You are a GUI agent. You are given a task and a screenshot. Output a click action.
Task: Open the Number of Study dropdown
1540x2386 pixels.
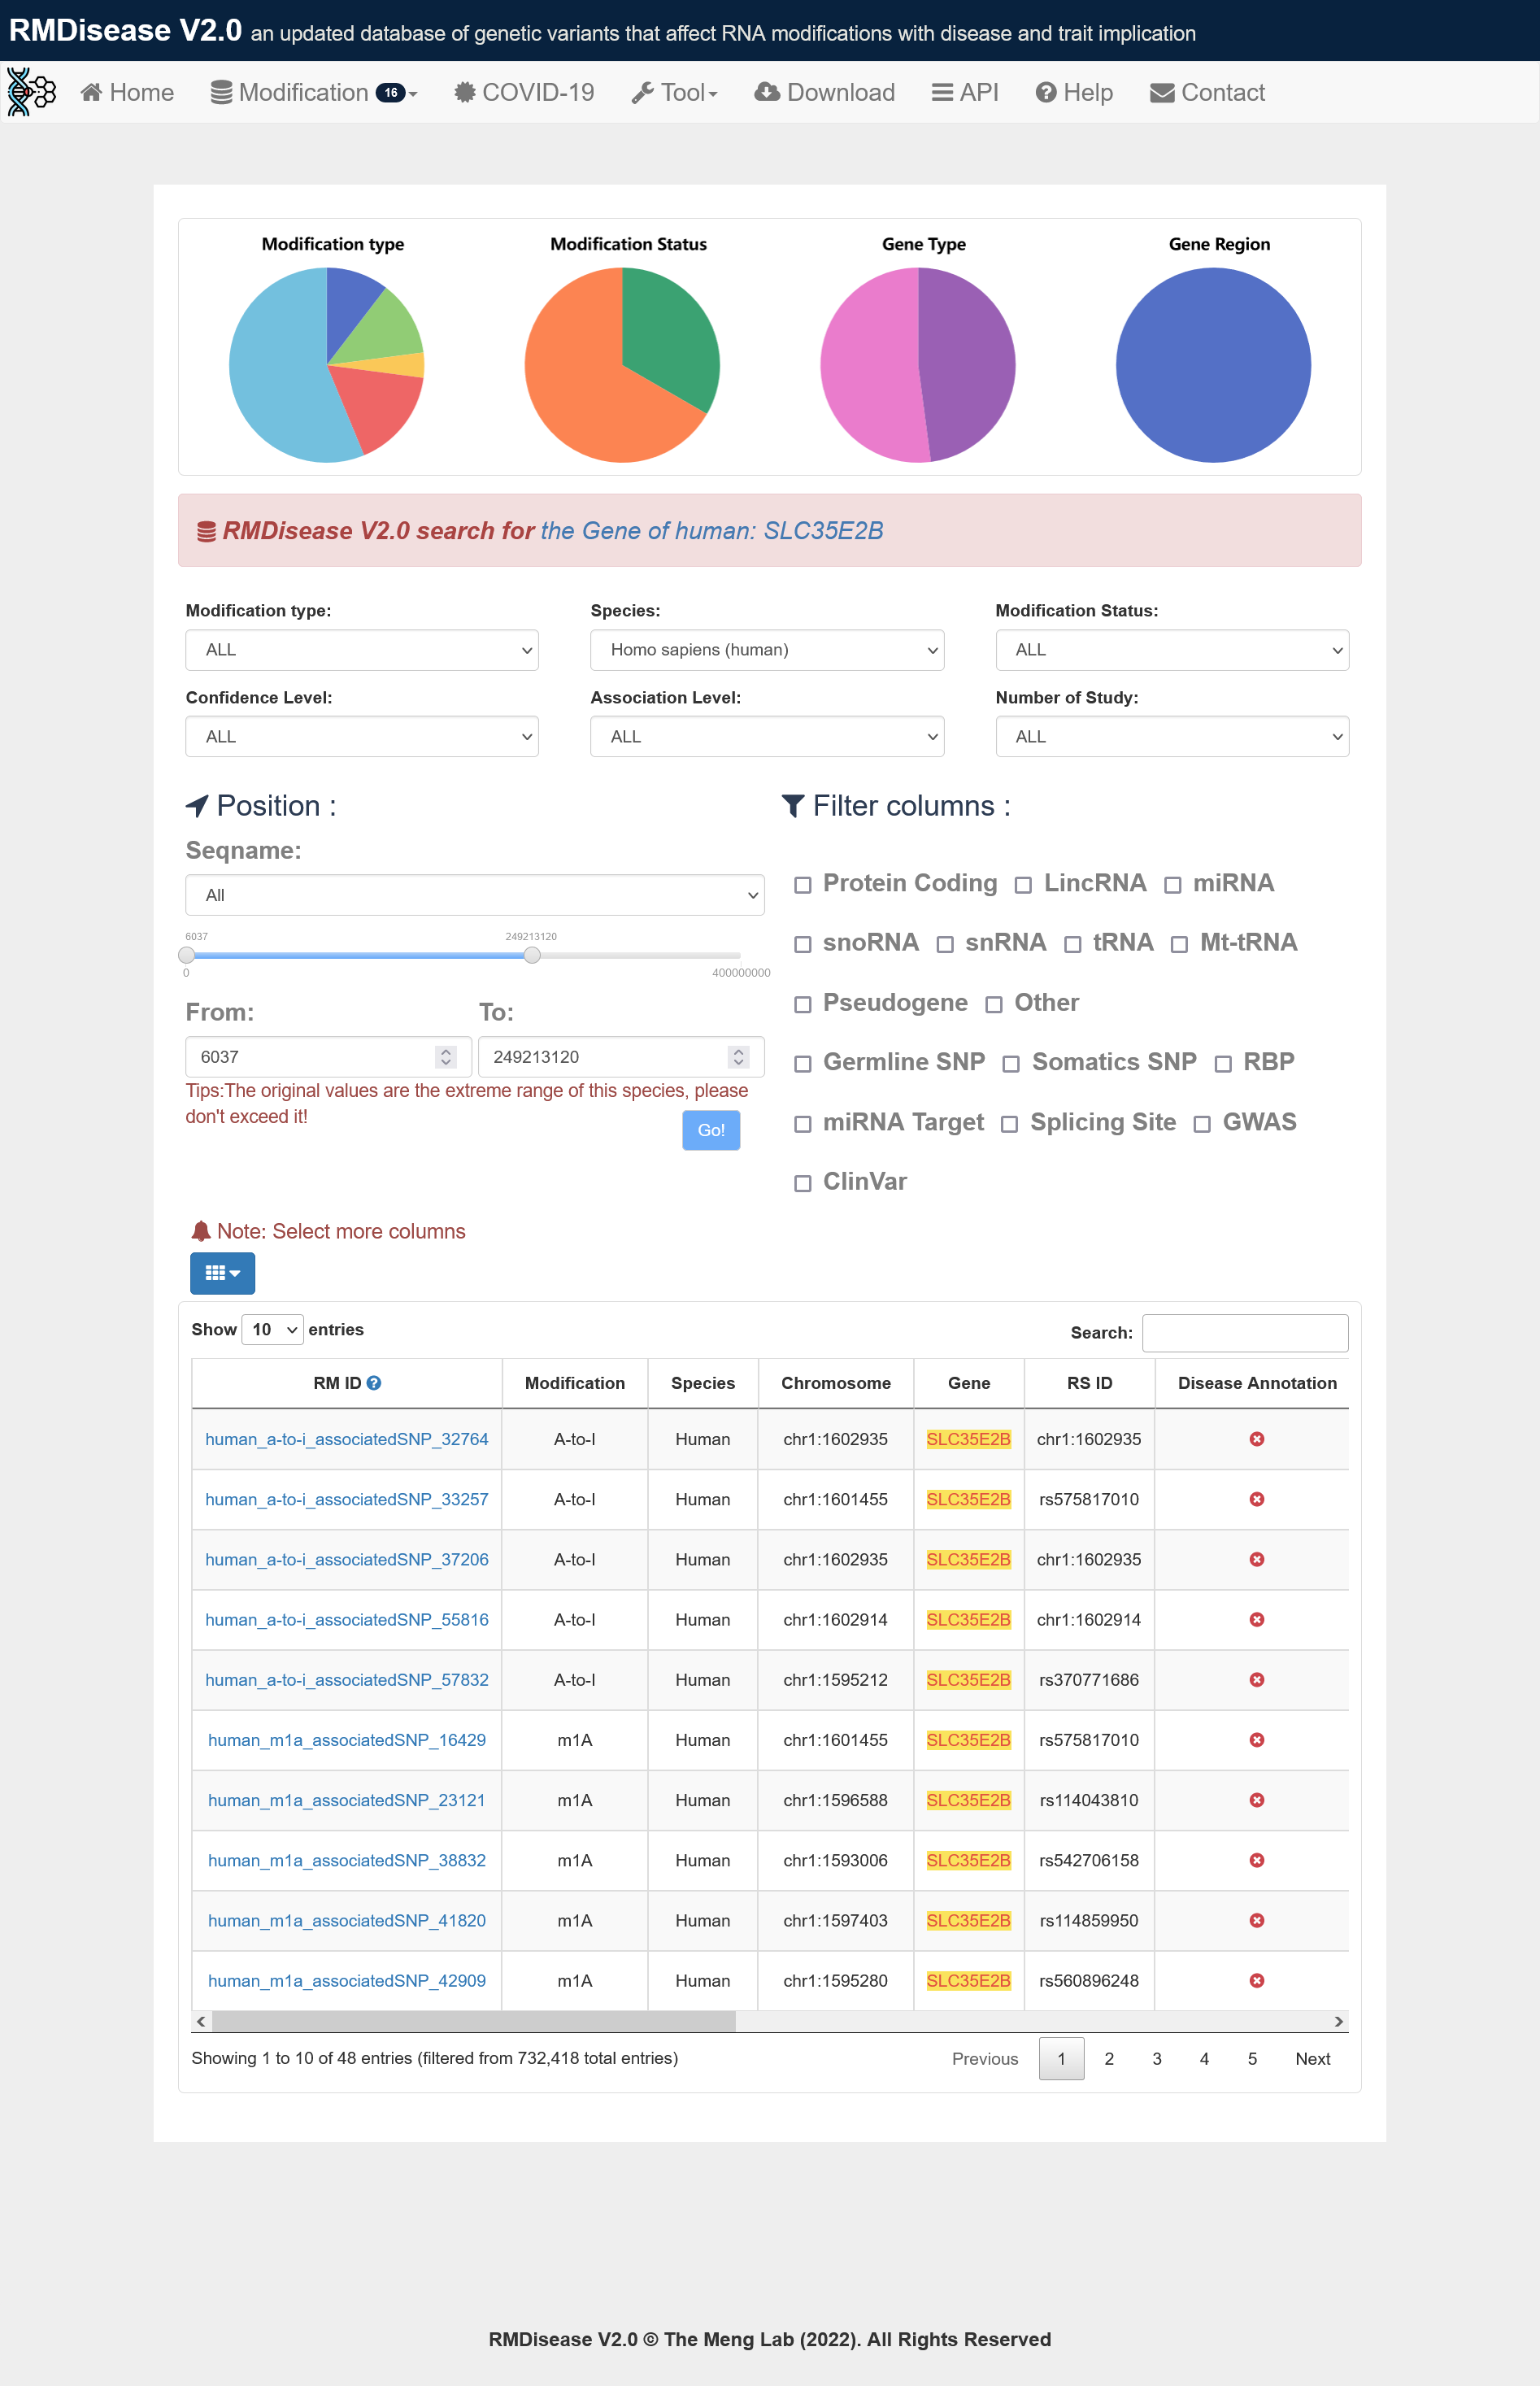click(x=1172, y=736)
